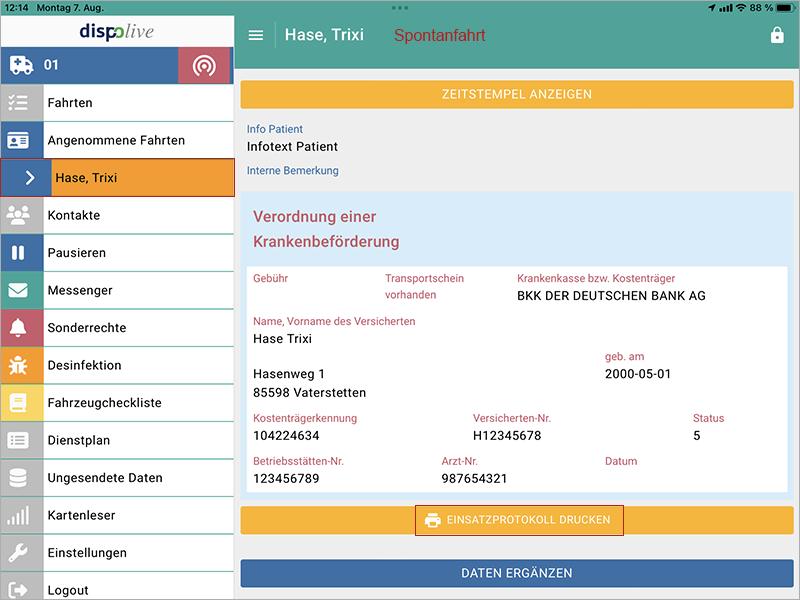800x600 pixels.
Task: Click the Desinfektion bug icon
Action: [x=19, y=365]
